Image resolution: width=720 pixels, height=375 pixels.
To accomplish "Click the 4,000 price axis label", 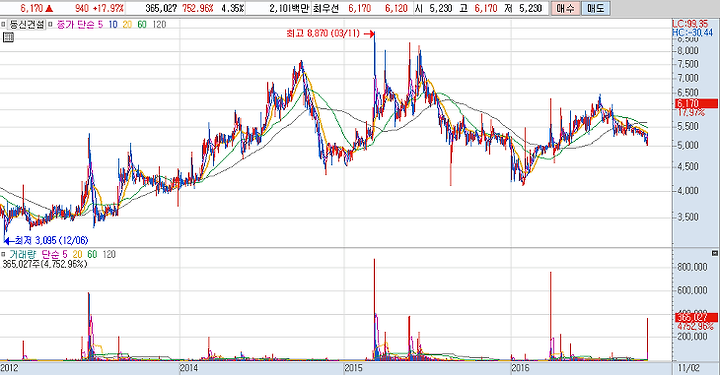I will tap(688, 190).
